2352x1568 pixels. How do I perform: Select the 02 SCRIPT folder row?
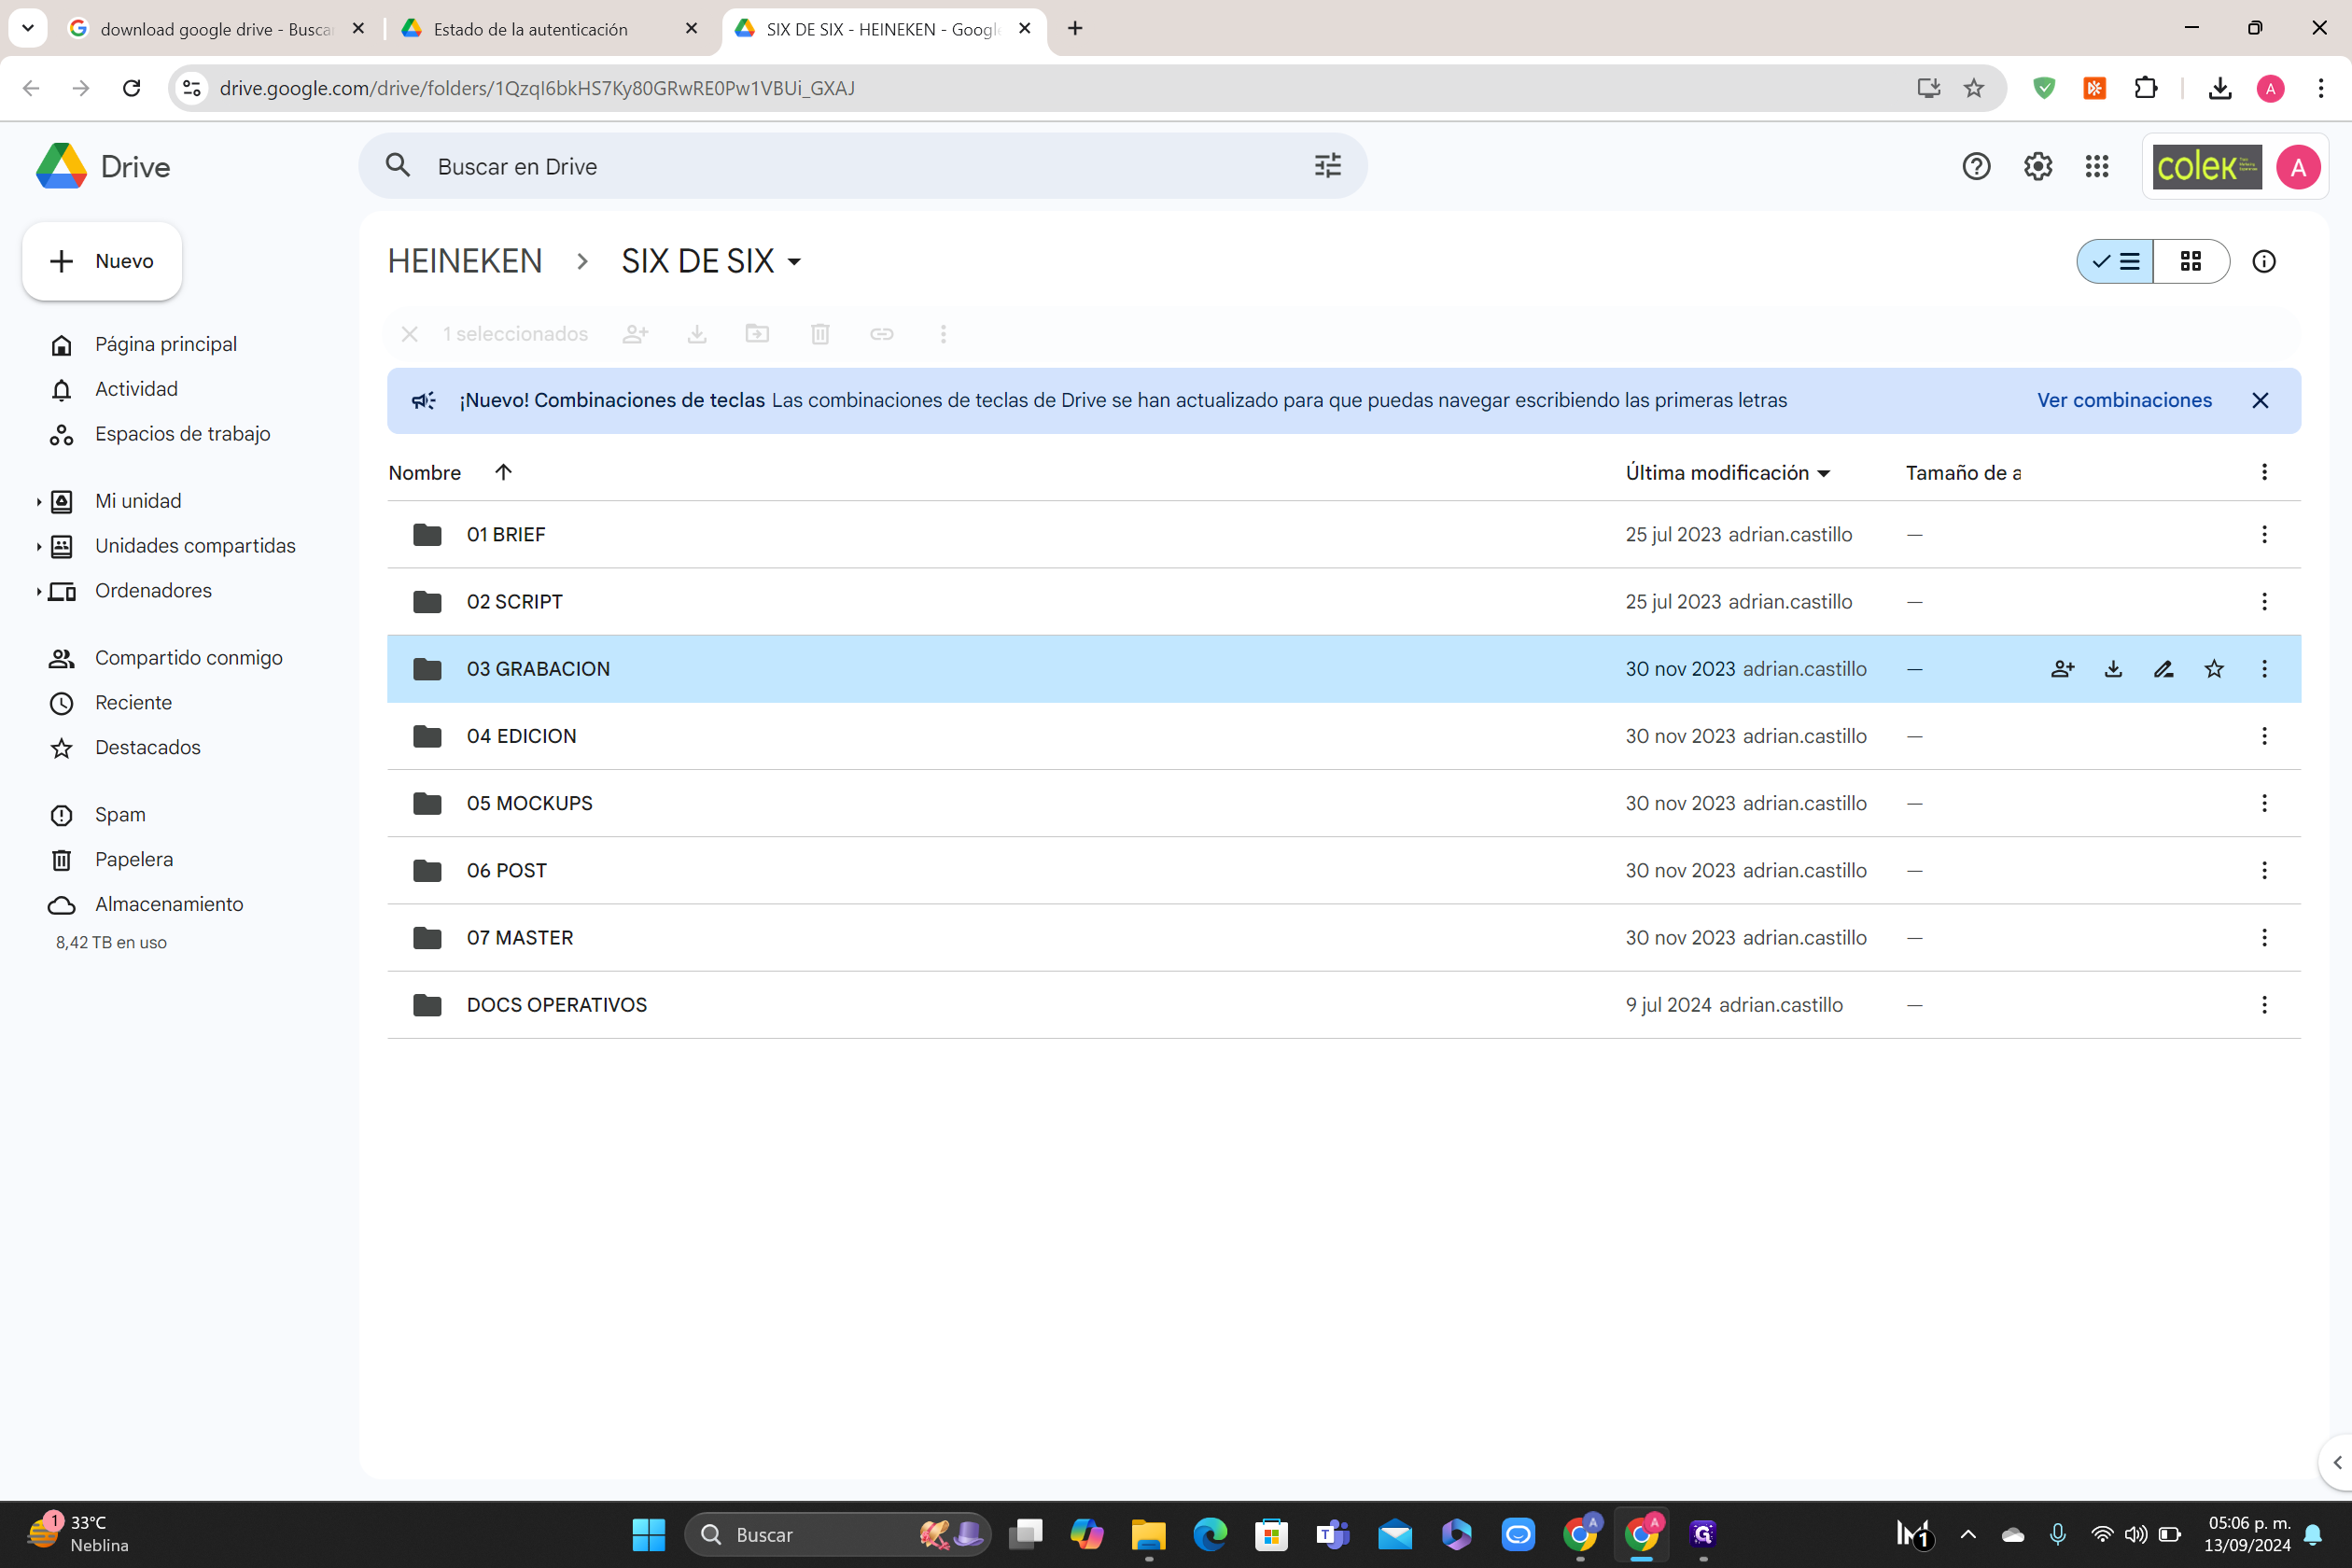1344,602
